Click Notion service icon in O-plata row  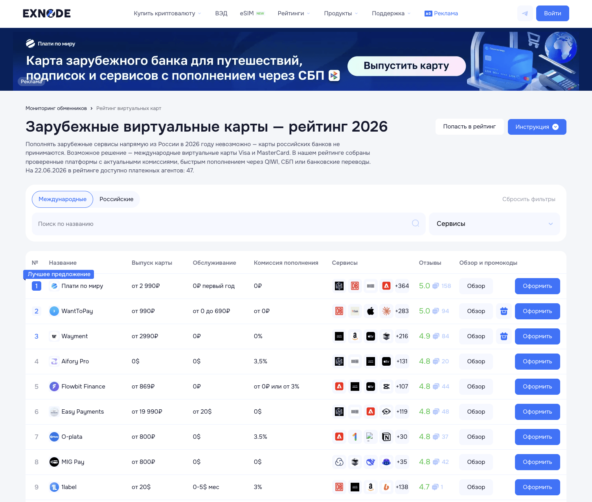tap(386, 437)
